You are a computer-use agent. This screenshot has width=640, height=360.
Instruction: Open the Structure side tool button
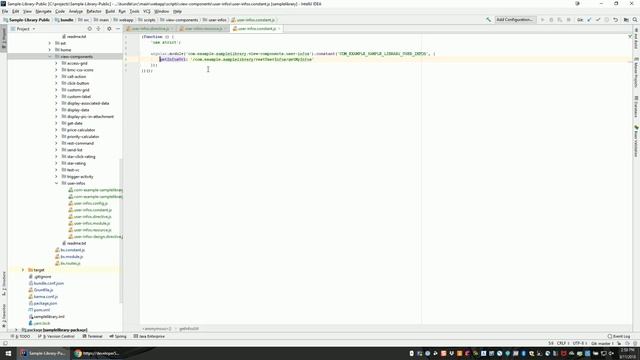click(4, 284)
